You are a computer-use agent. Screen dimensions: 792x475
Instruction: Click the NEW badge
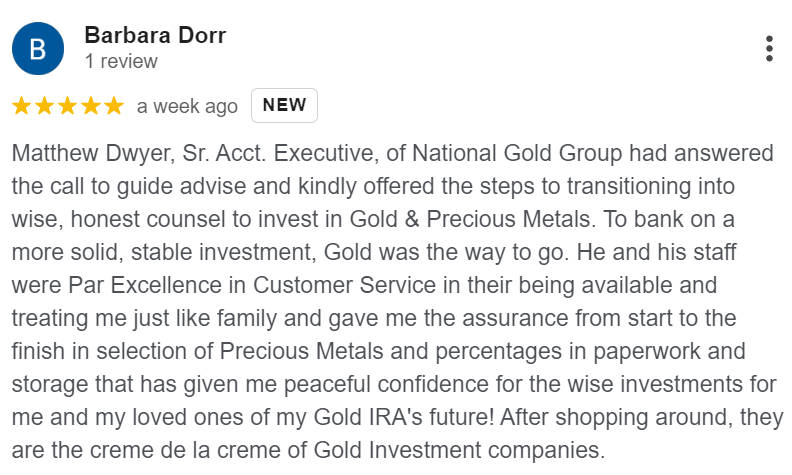[284, 105]
